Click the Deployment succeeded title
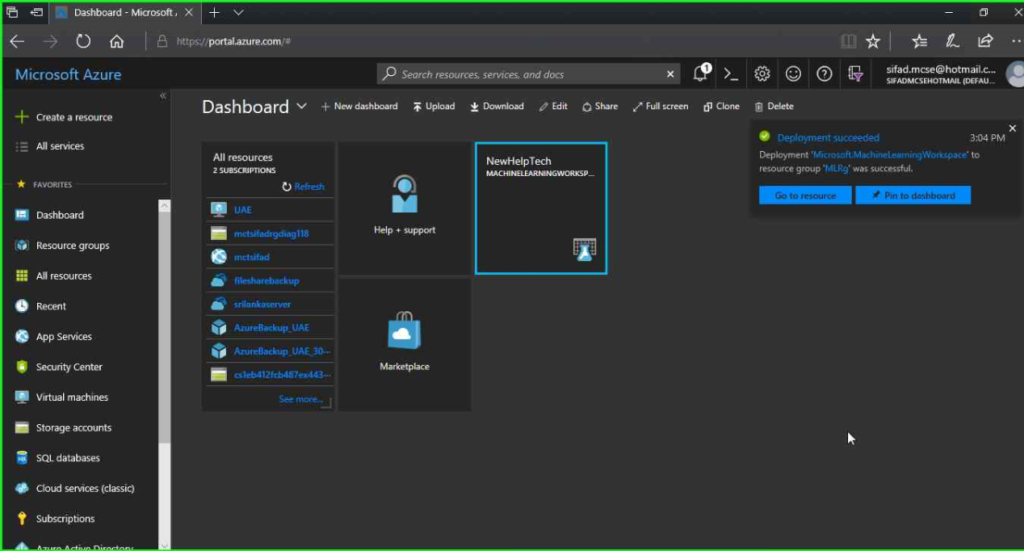 coord(828,138)
